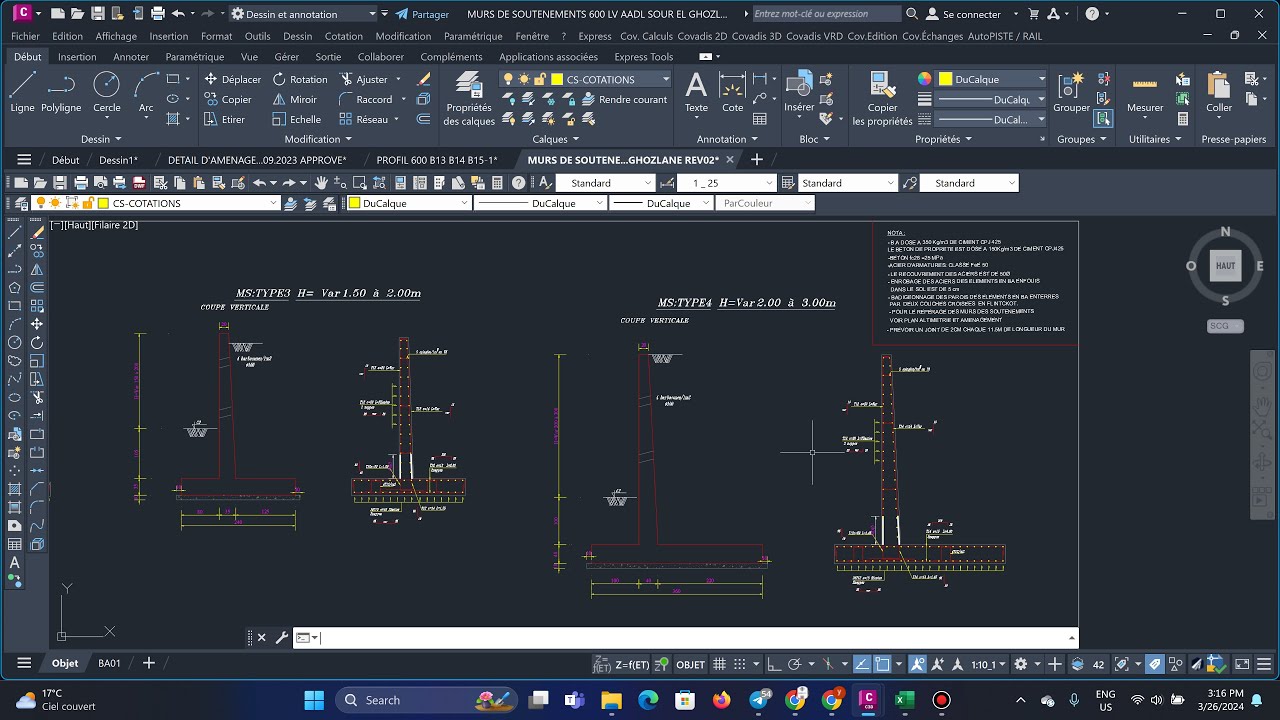Select the Polyligne tool
1280x720 pixels.
(x=61, y=93)
